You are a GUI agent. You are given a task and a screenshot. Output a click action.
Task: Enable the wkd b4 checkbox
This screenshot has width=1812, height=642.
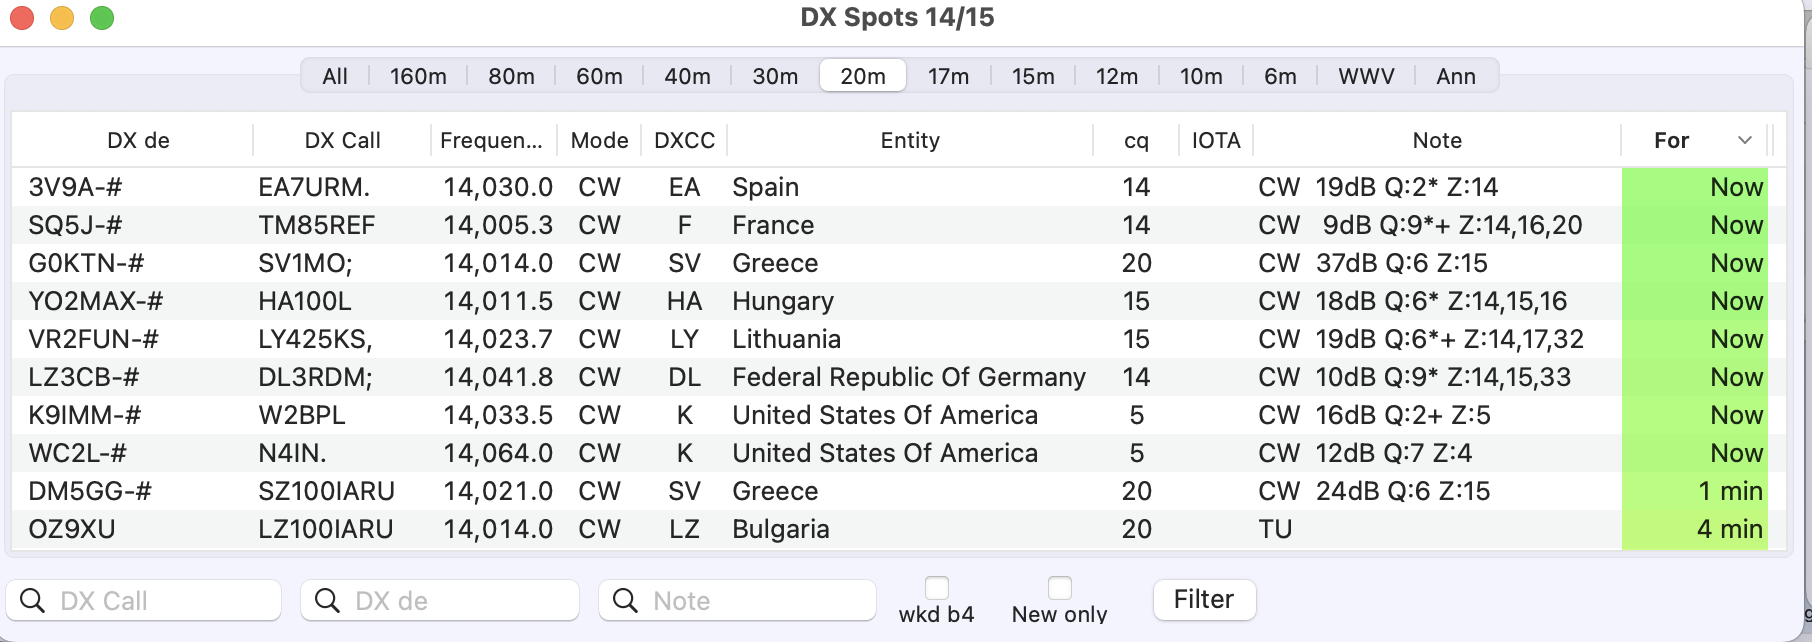[937, 588]
